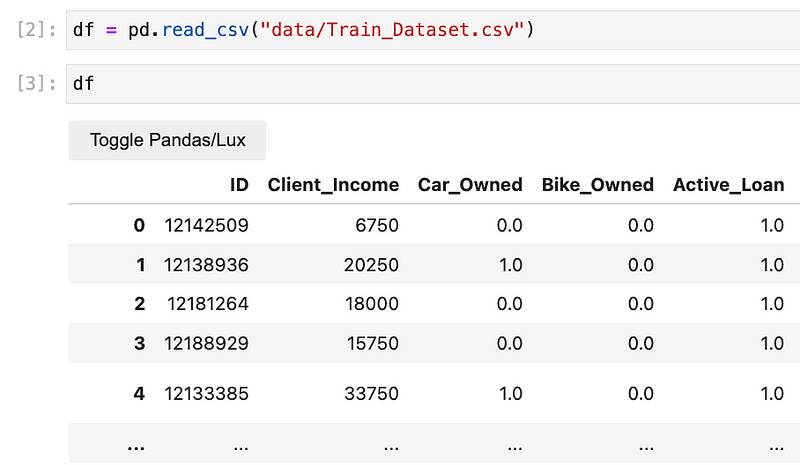Viewport: 800px width, 465px height.
Task: Click the Car_Owned column header
Action: (x=470, y=185)
